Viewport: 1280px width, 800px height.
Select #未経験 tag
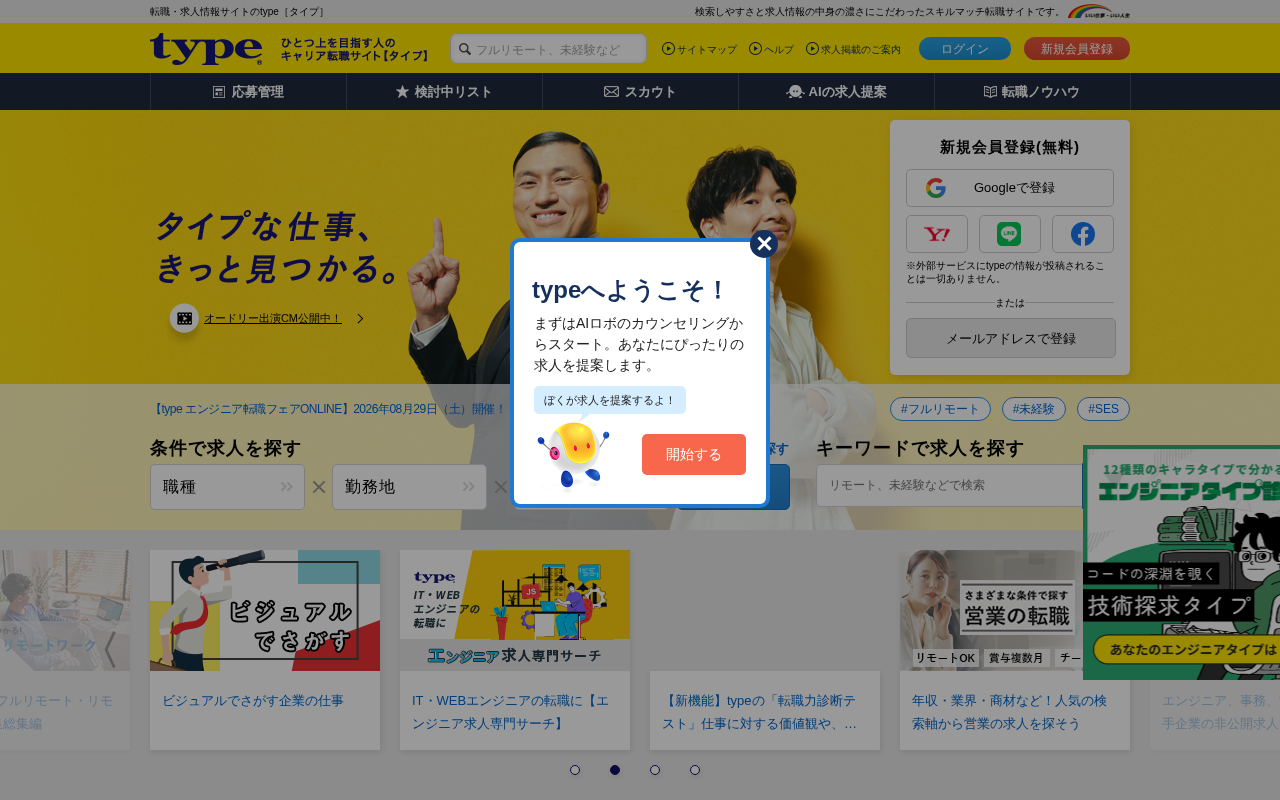[1034, 409]
